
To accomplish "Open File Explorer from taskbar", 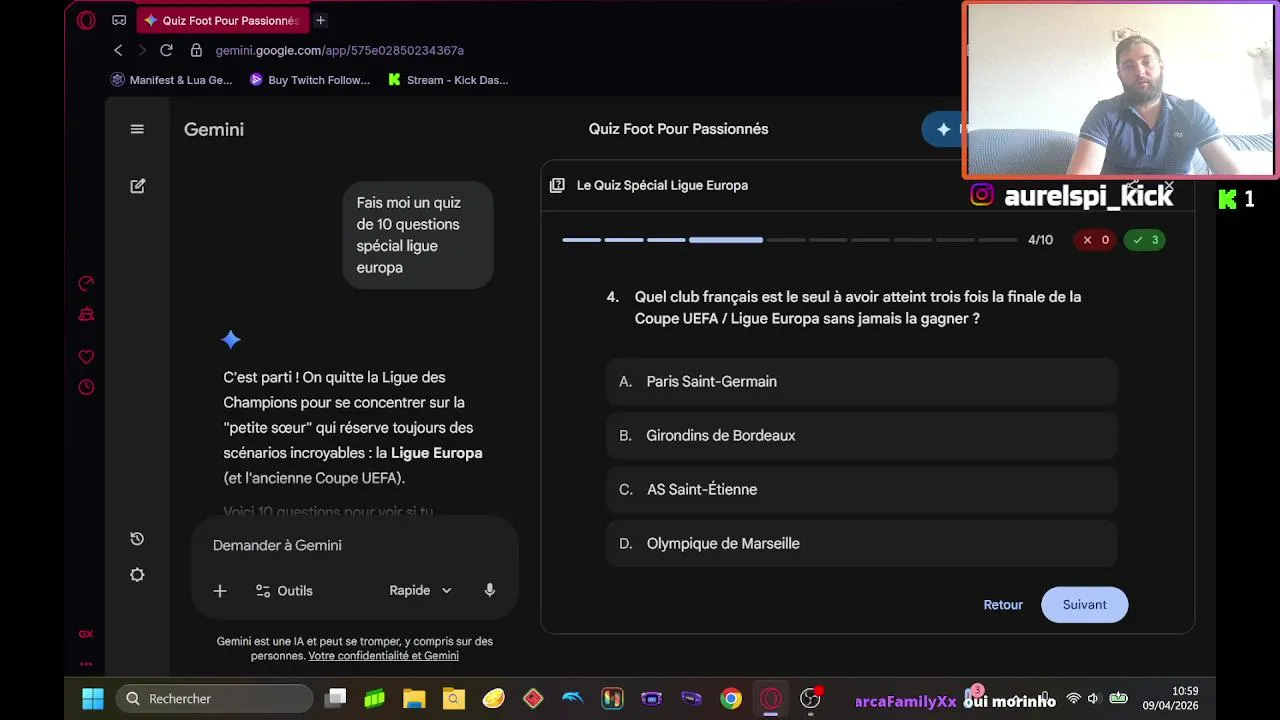I will point(414,699).
